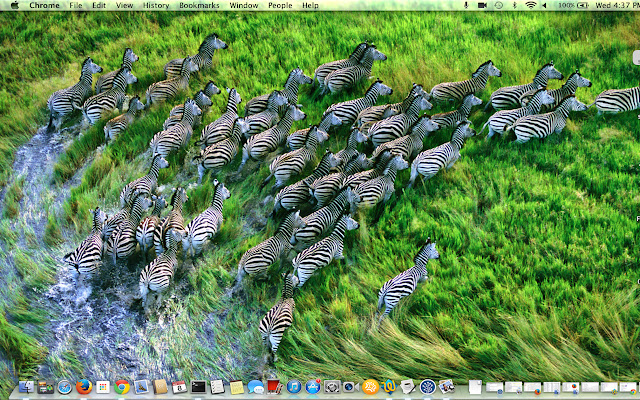Screen dimensions: 640x400
Task: Open the Edit menu
Action: tap(99, 5)
